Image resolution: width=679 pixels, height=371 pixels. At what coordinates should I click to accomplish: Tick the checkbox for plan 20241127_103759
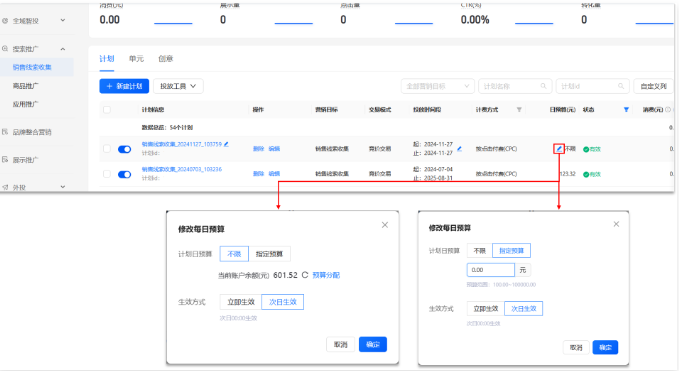click(x=107, y=149)
